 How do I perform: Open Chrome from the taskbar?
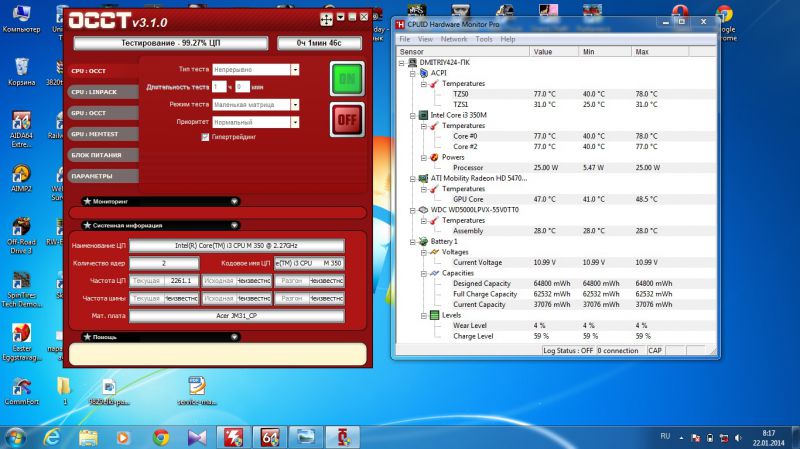point(161,438)
